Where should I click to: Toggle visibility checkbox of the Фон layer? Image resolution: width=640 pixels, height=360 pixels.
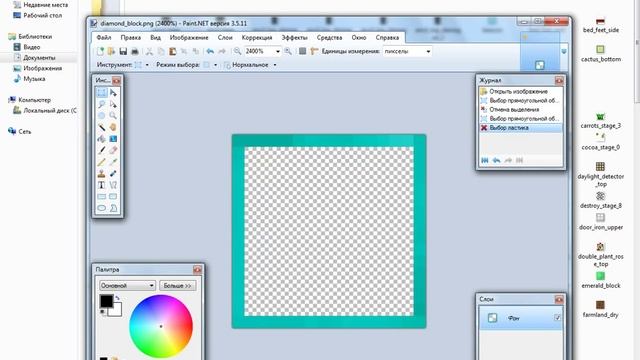tap(558, 318)
